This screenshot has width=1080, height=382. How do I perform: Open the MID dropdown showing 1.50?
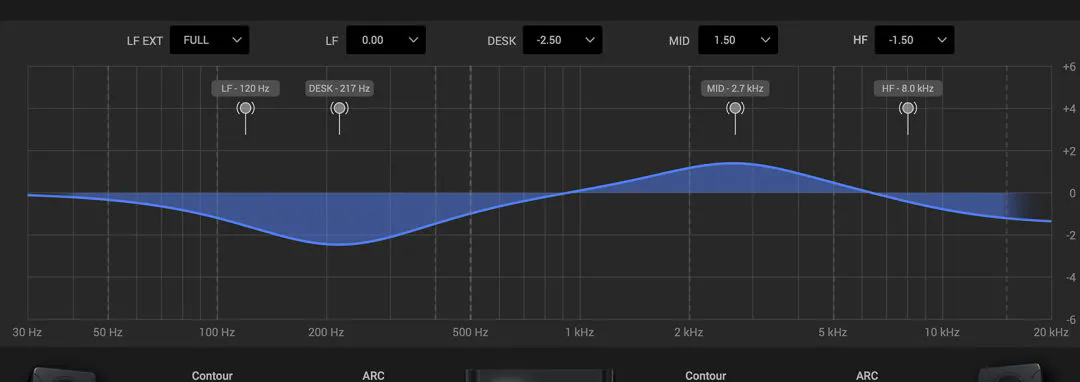pos(738,40)
